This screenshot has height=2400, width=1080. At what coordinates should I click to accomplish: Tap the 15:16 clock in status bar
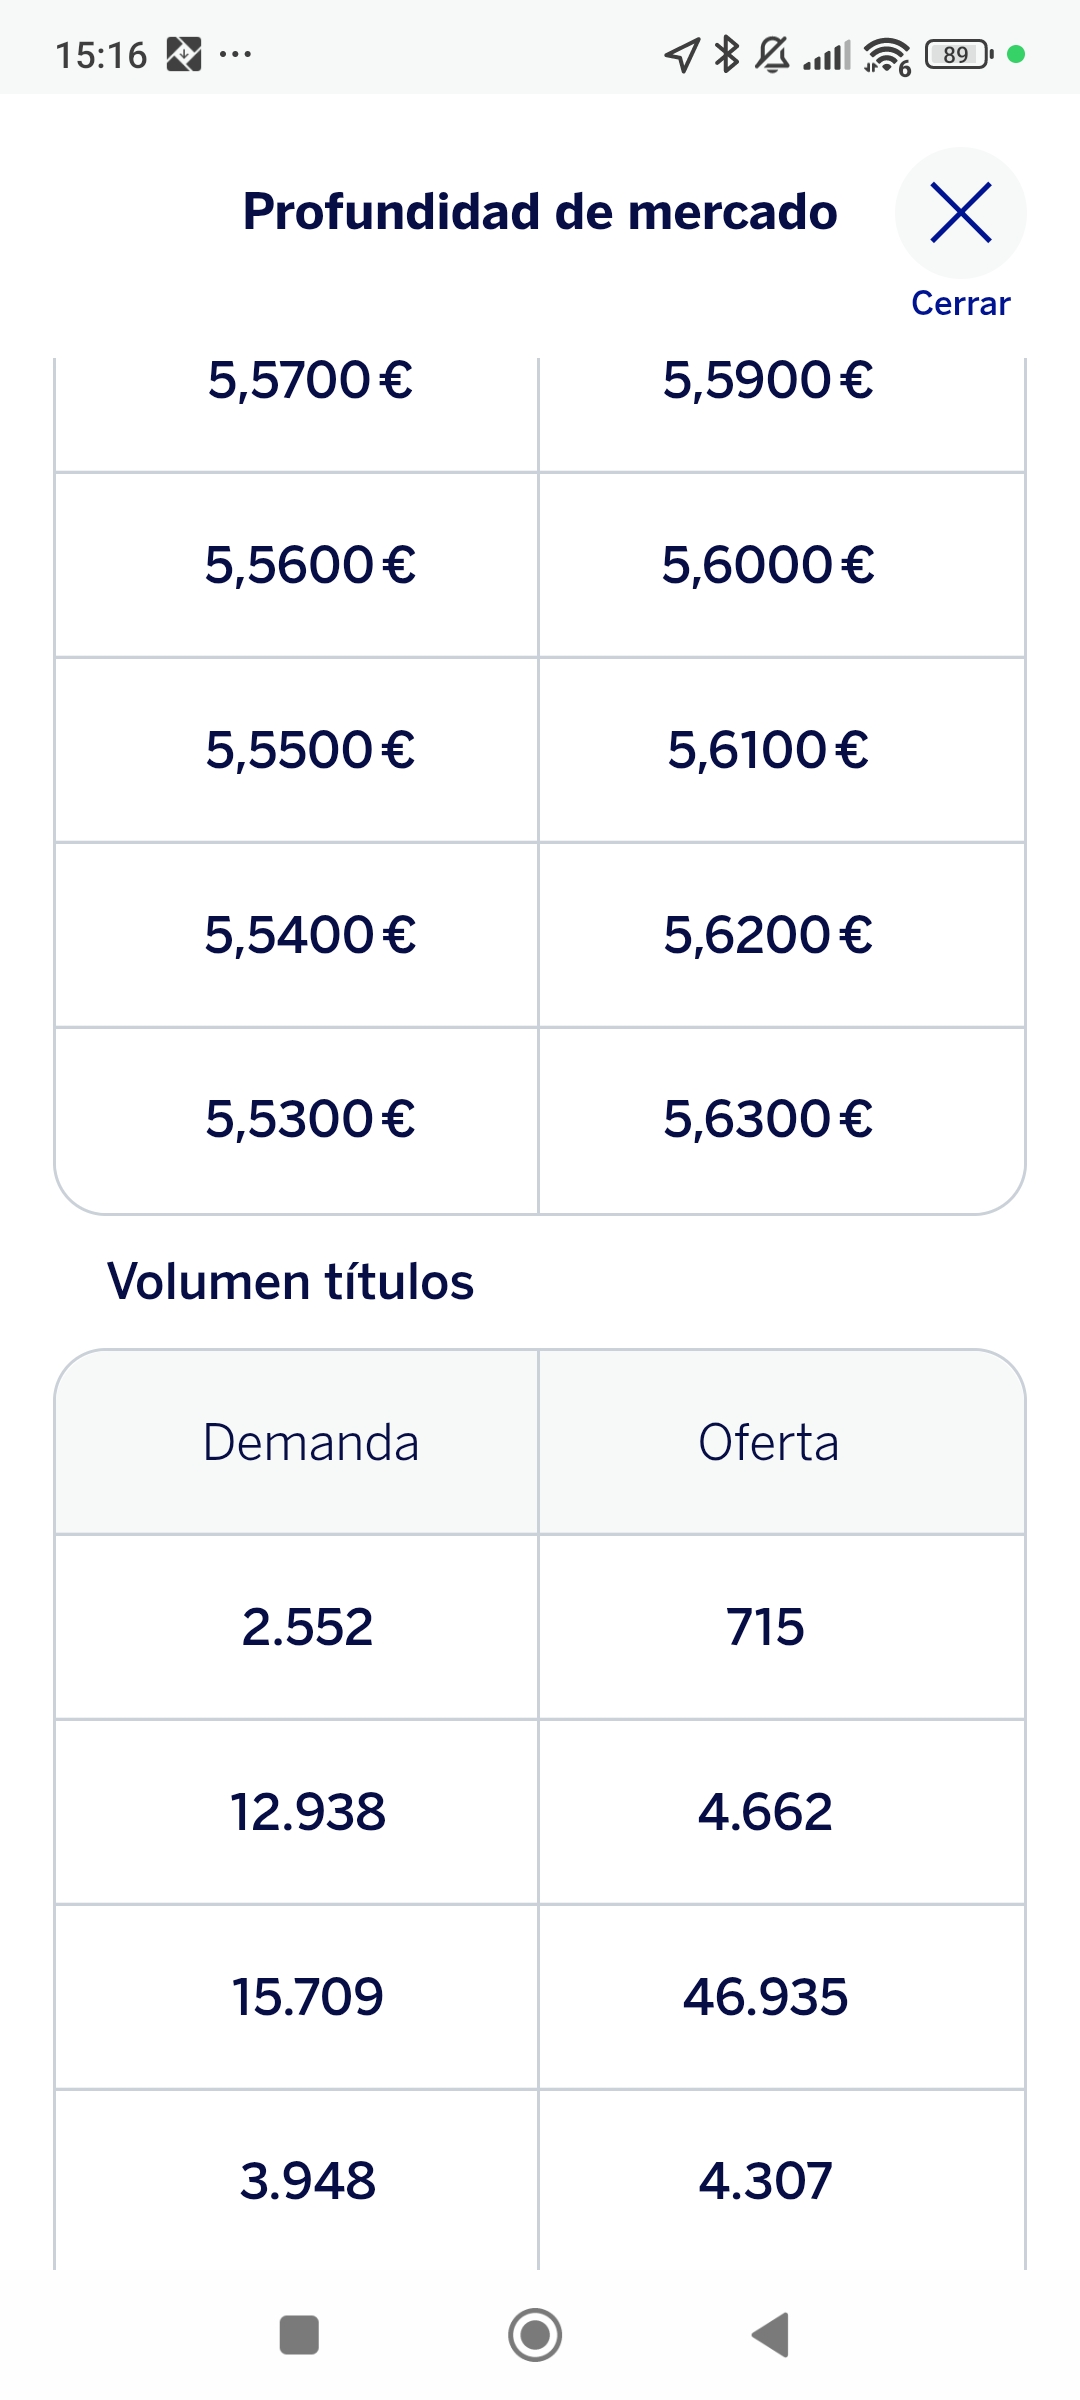point(101,55)
